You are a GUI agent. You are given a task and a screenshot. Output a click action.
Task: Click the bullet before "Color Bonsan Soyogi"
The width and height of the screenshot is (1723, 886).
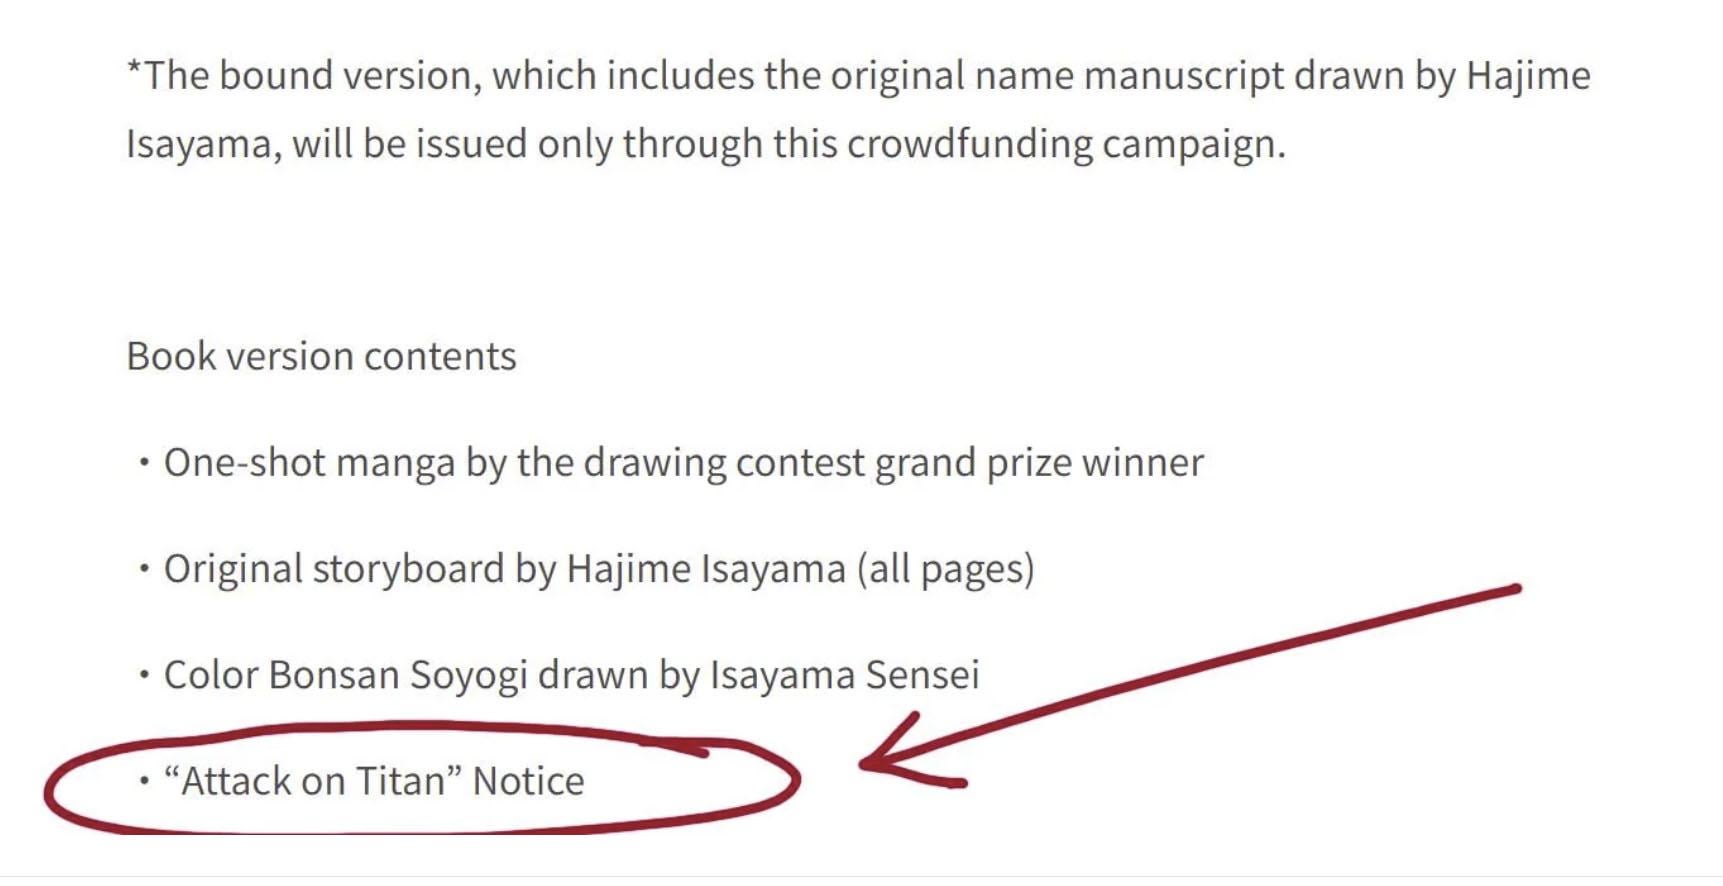point(145,675)
